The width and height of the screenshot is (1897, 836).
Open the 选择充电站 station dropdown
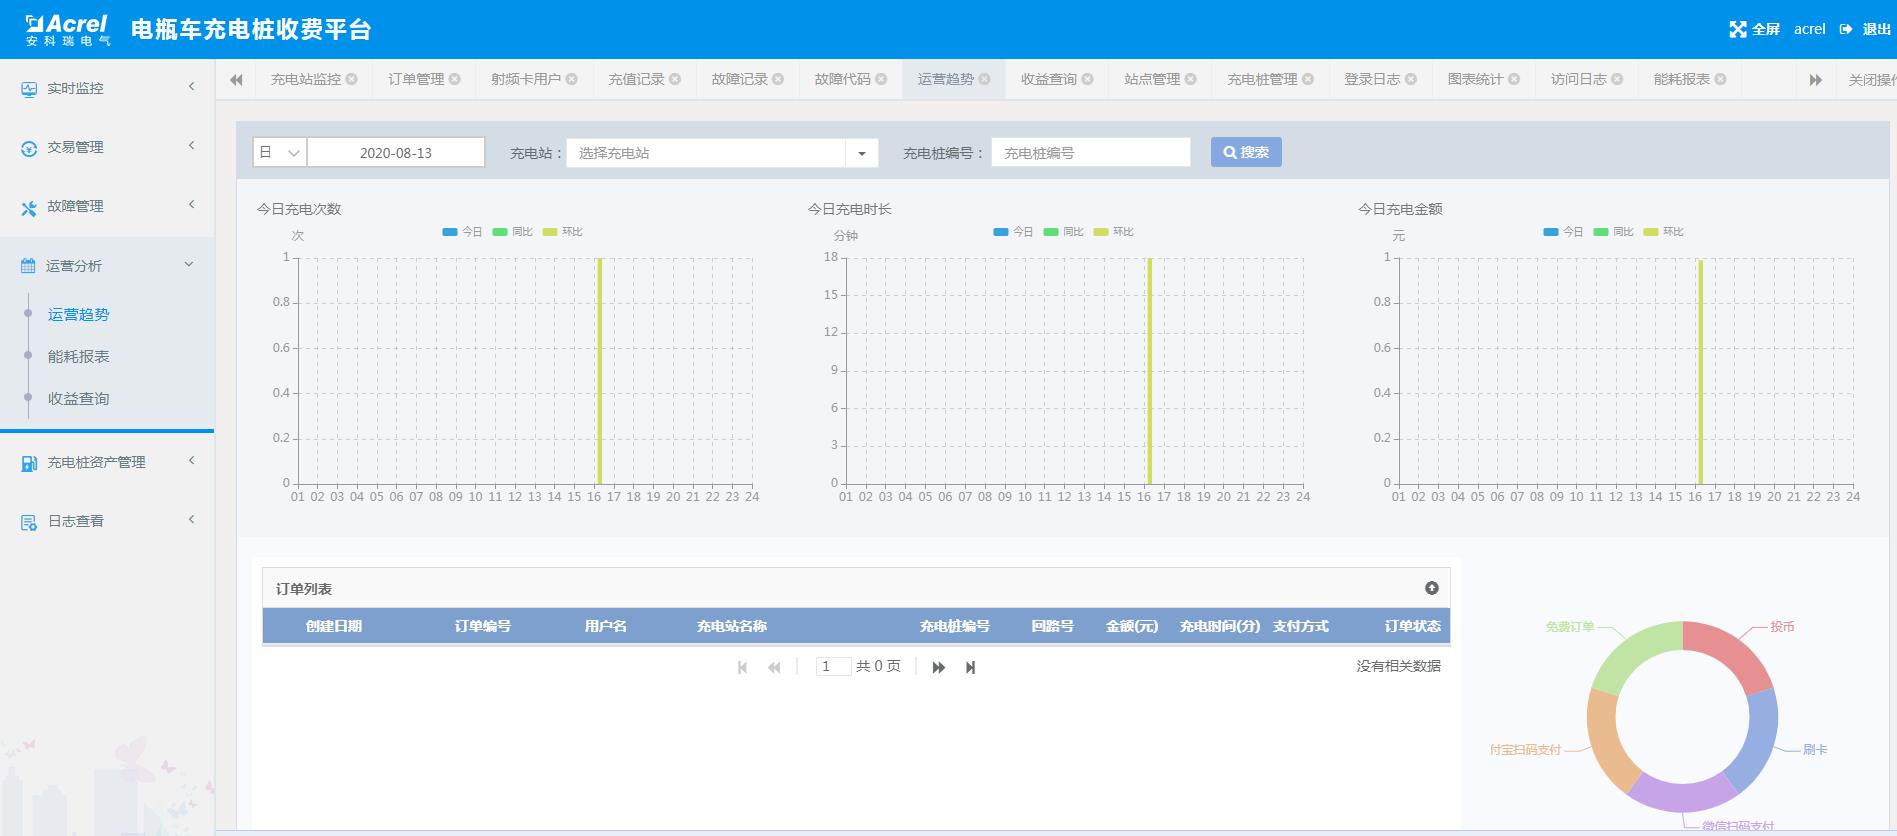(x=861, y=153)
